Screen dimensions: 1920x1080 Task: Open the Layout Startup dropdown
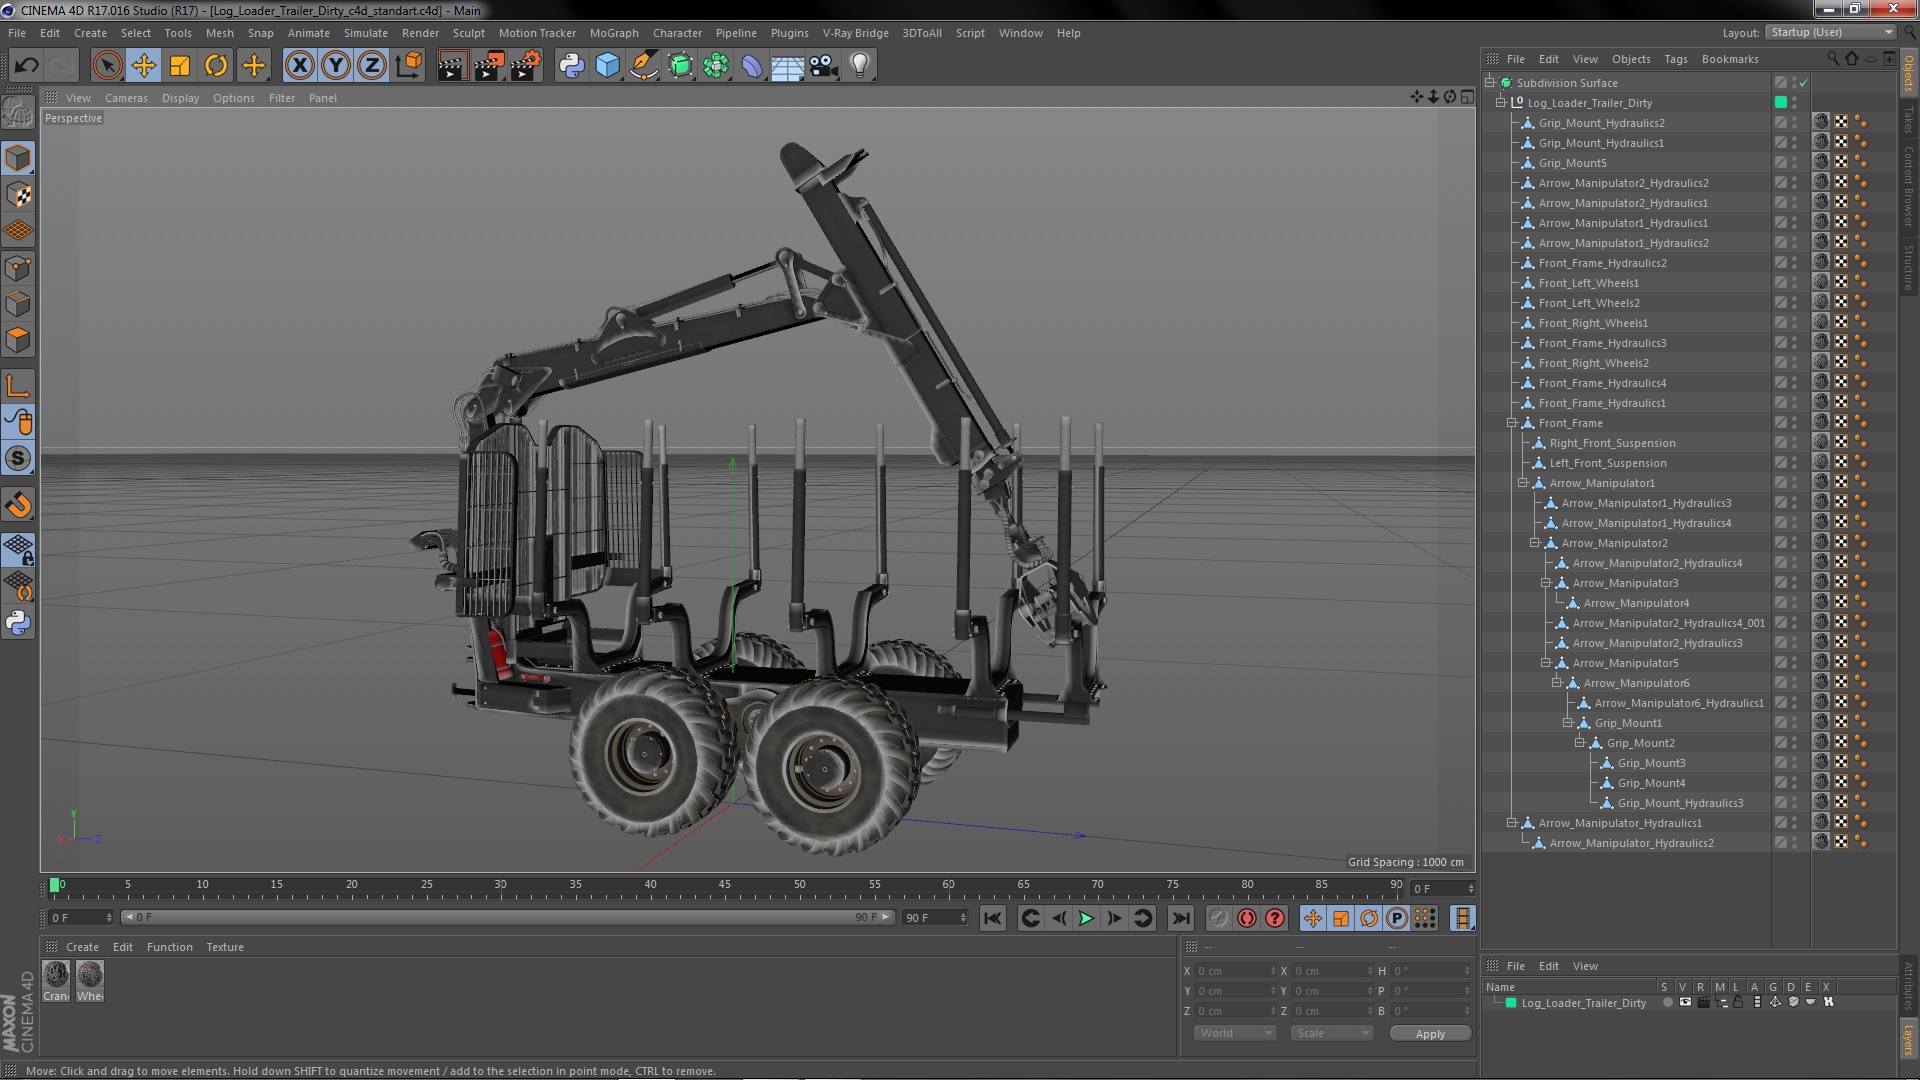click(1830, 32)
